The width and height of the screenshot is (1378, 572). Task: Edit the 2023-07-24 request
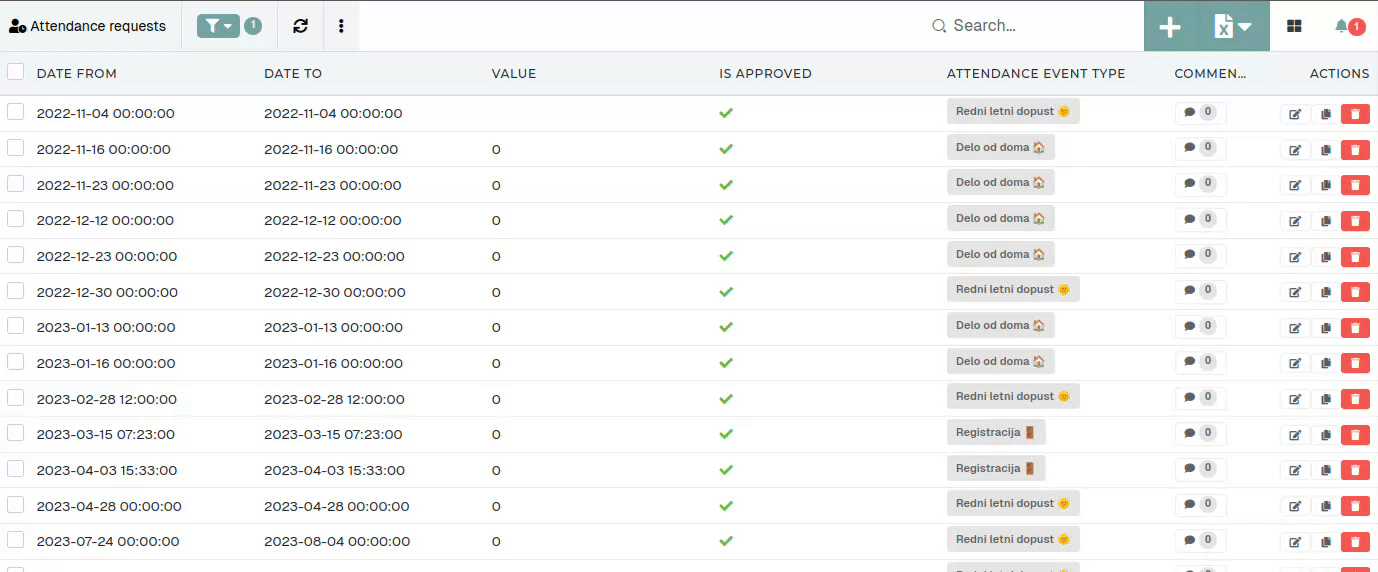pyautogui.click(x=1295, y=542)
